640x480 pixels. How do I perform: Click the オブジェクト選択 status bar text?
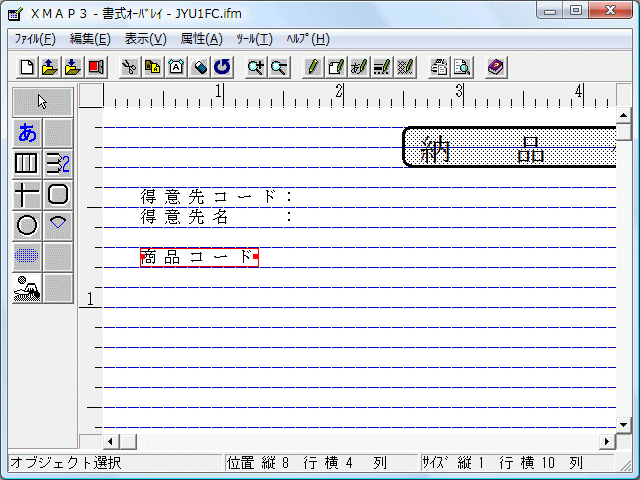(66, 463)
